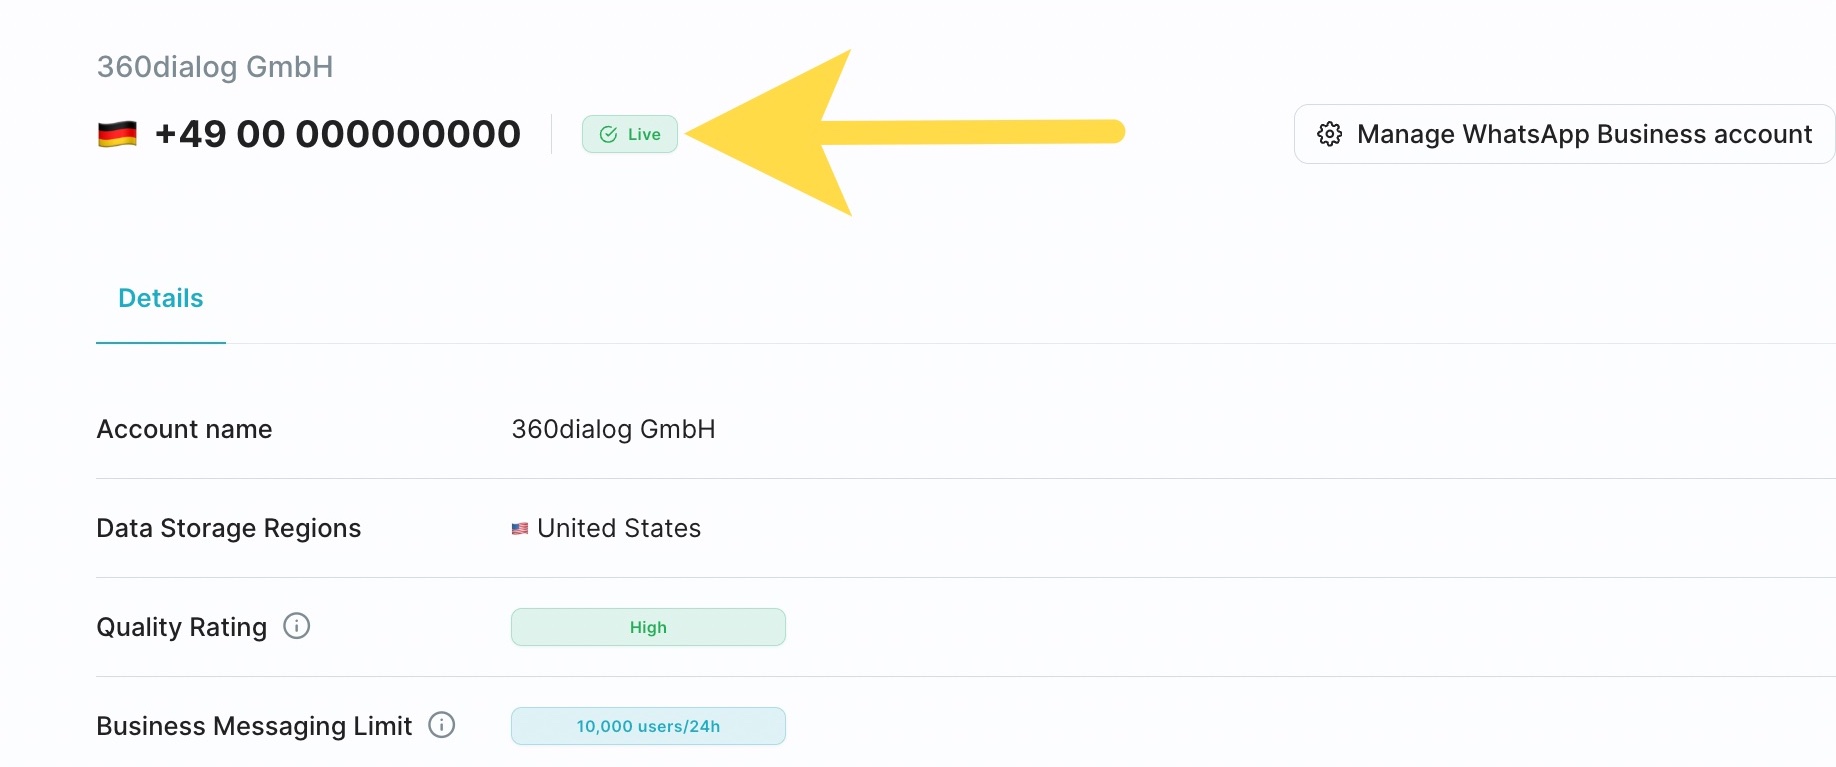
Task: Click the United States flag icon
Action: point(520,528)
